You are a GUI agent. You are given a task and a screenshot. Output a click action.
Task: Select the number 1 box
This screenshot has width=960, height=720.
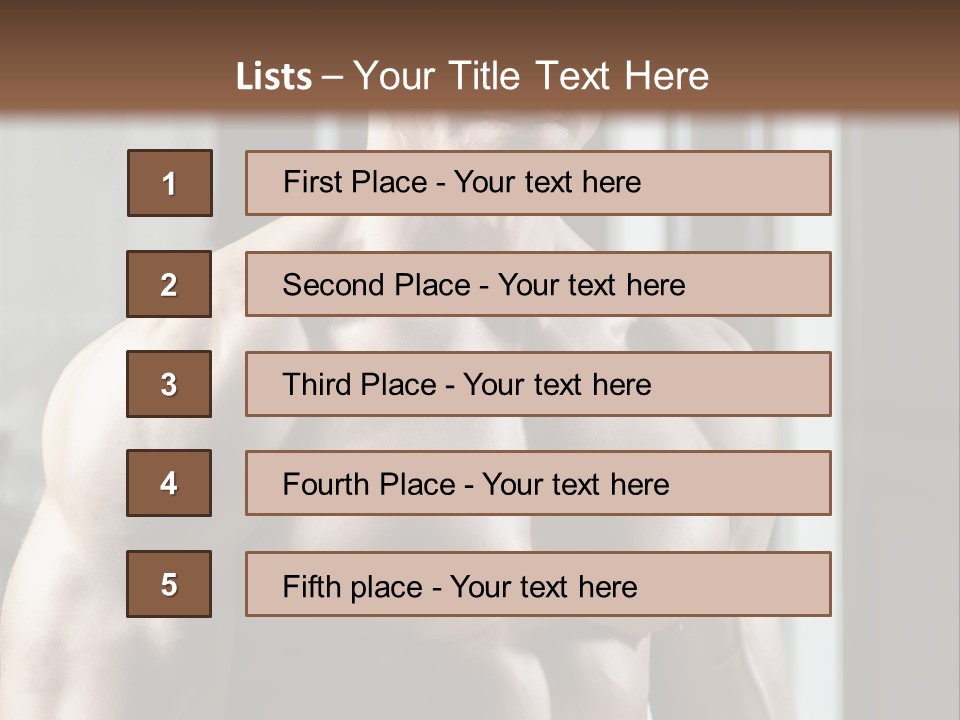pos(170,183)
